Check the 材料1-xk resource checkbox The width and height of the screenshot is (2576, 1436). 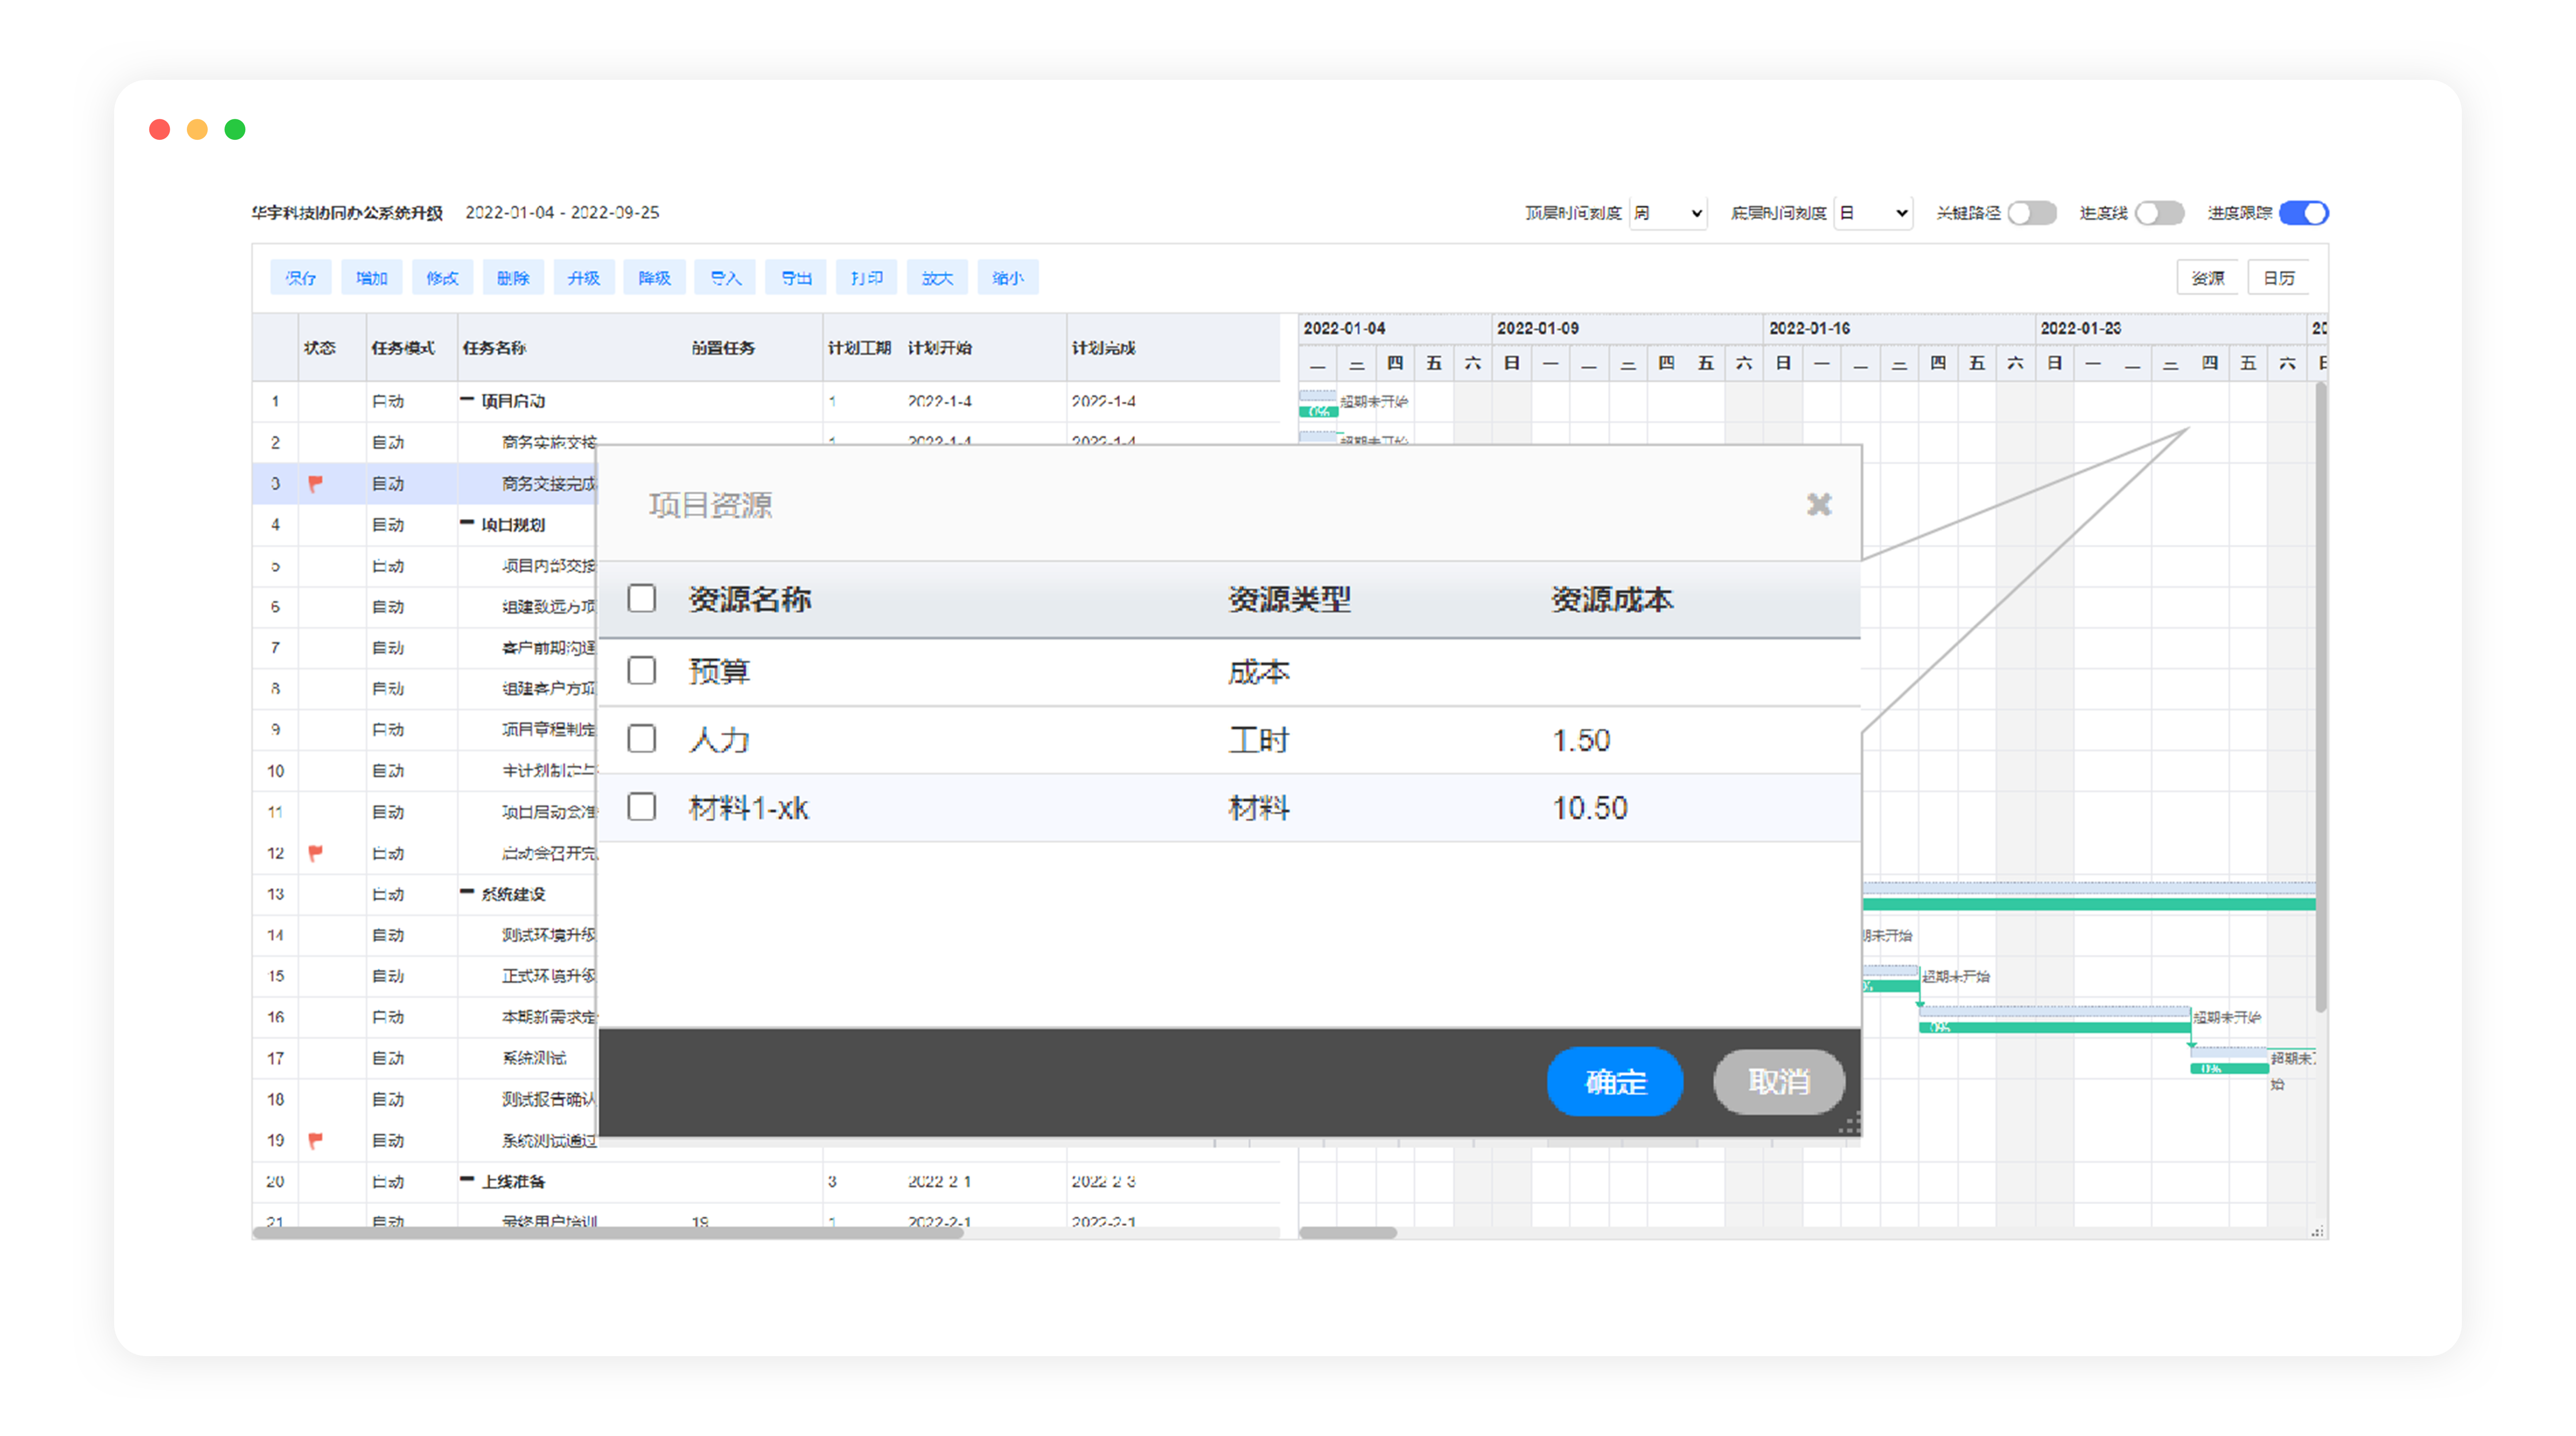641,806
